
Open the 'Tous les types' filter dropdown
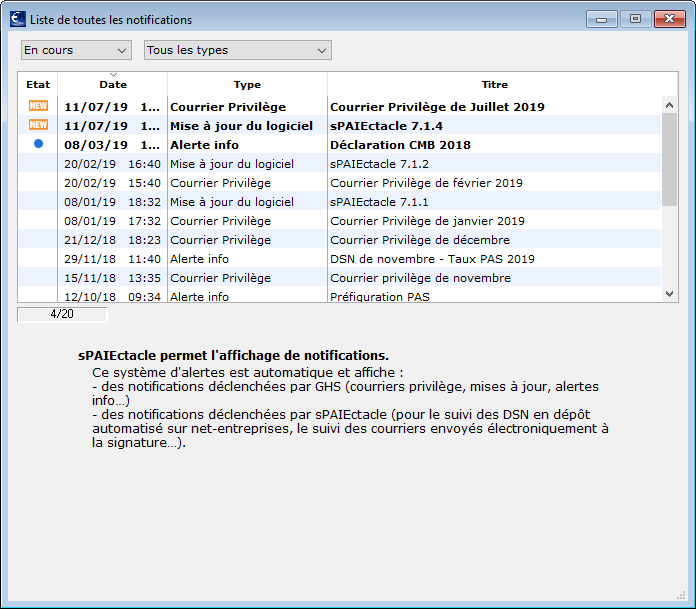[237, 50]
